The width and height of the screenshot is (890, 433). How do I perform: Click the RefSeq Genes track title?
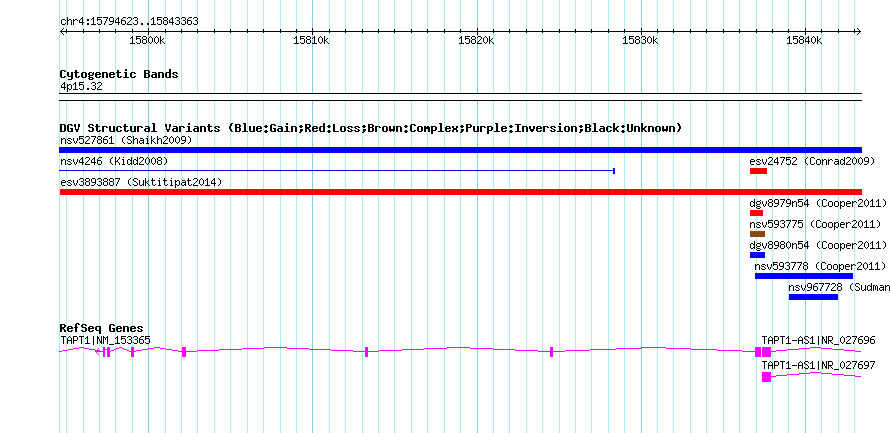(102, 328)
